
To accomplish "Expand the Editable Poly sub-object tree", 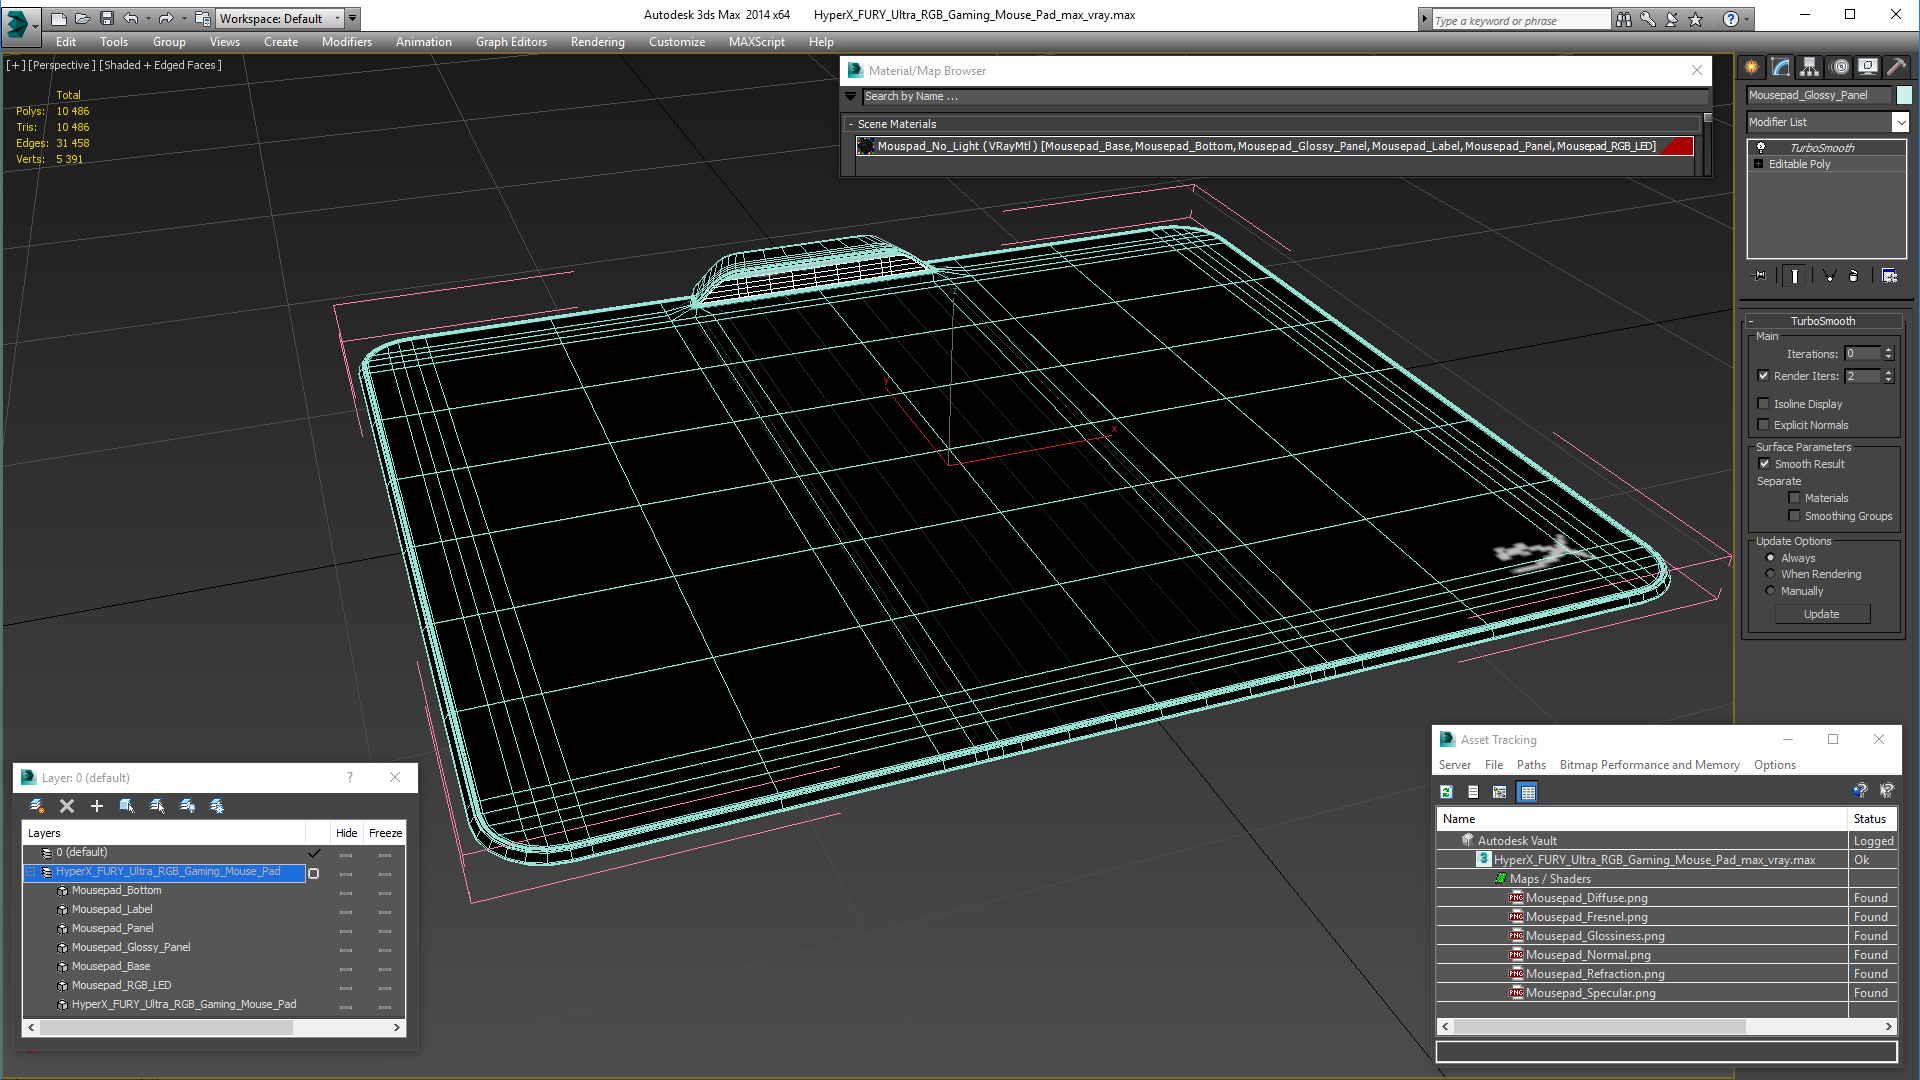I will click(1759, 164).
